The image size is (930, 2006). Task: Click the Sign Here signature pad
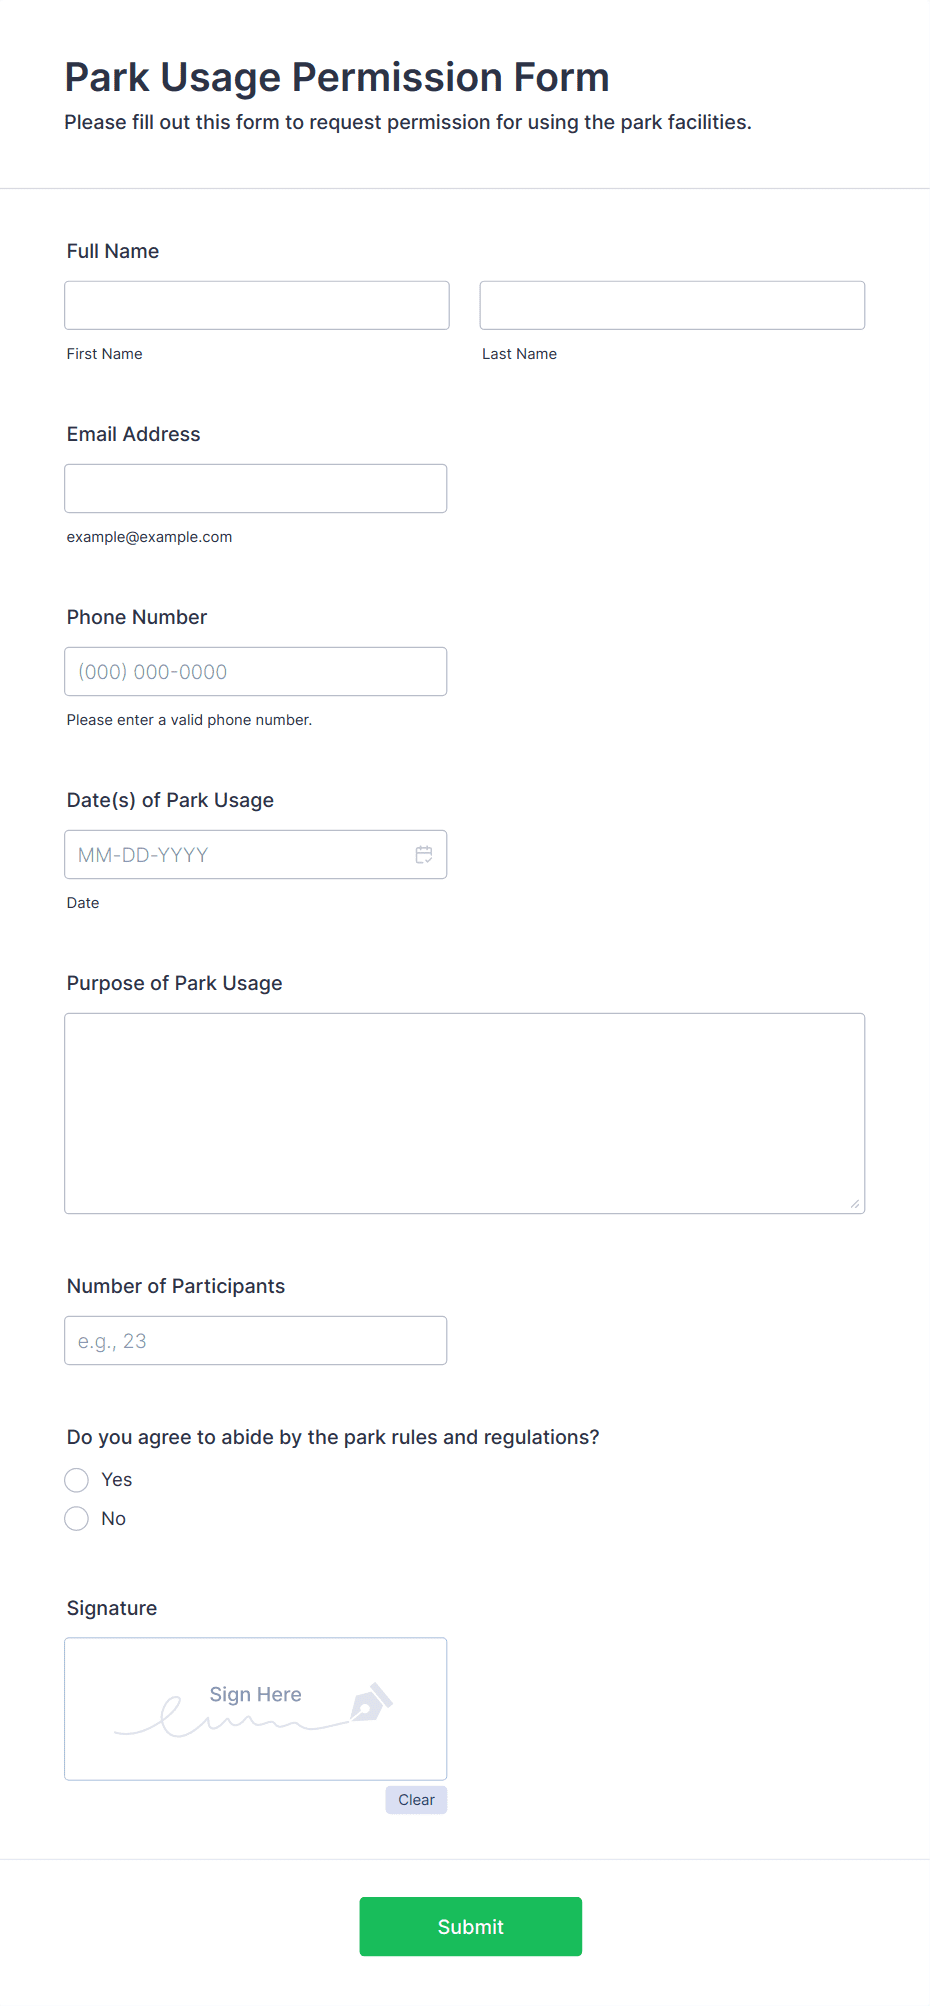tap(256, 1708)
